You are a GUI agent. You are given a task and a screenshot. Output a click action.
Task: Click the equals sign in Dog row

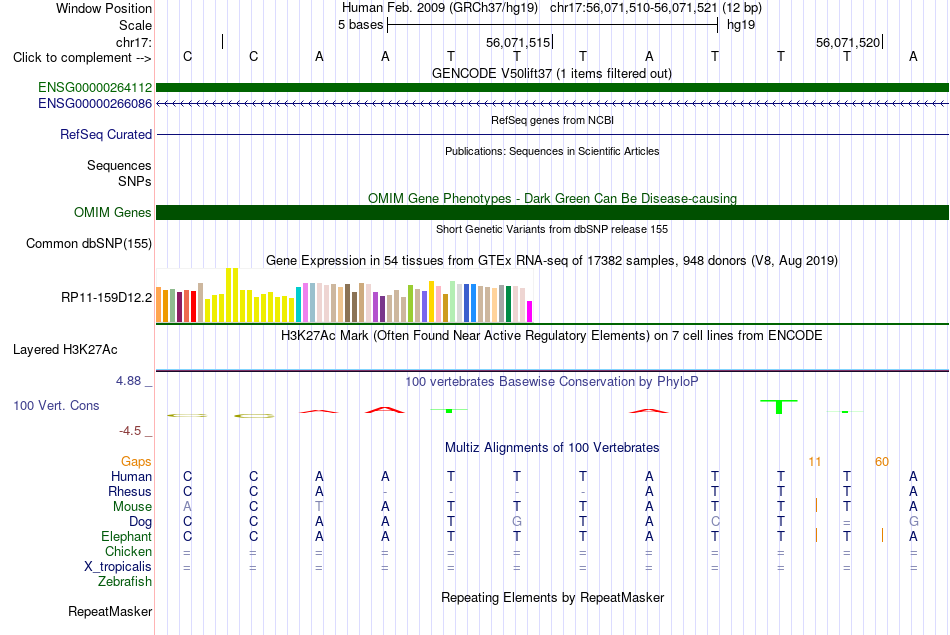click(846, 523)
